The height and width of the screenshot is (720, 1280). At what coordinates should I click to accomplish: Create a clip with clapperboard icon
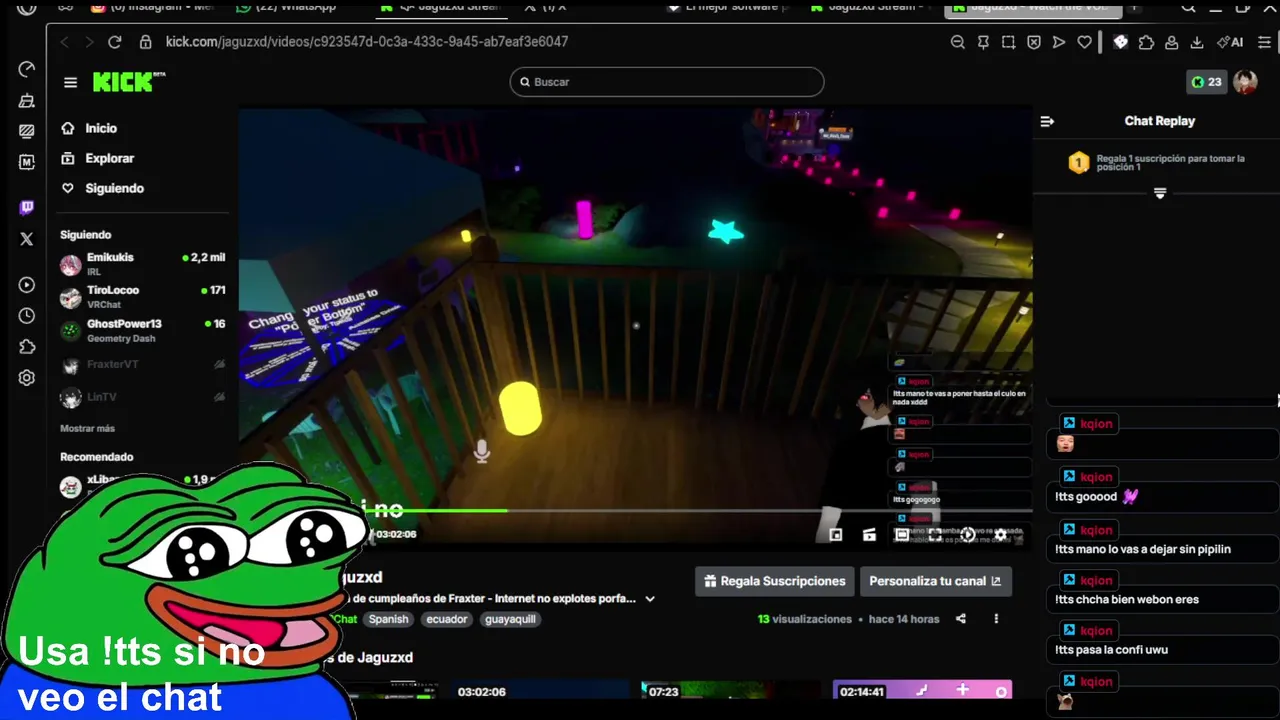(x=869, y=535)
